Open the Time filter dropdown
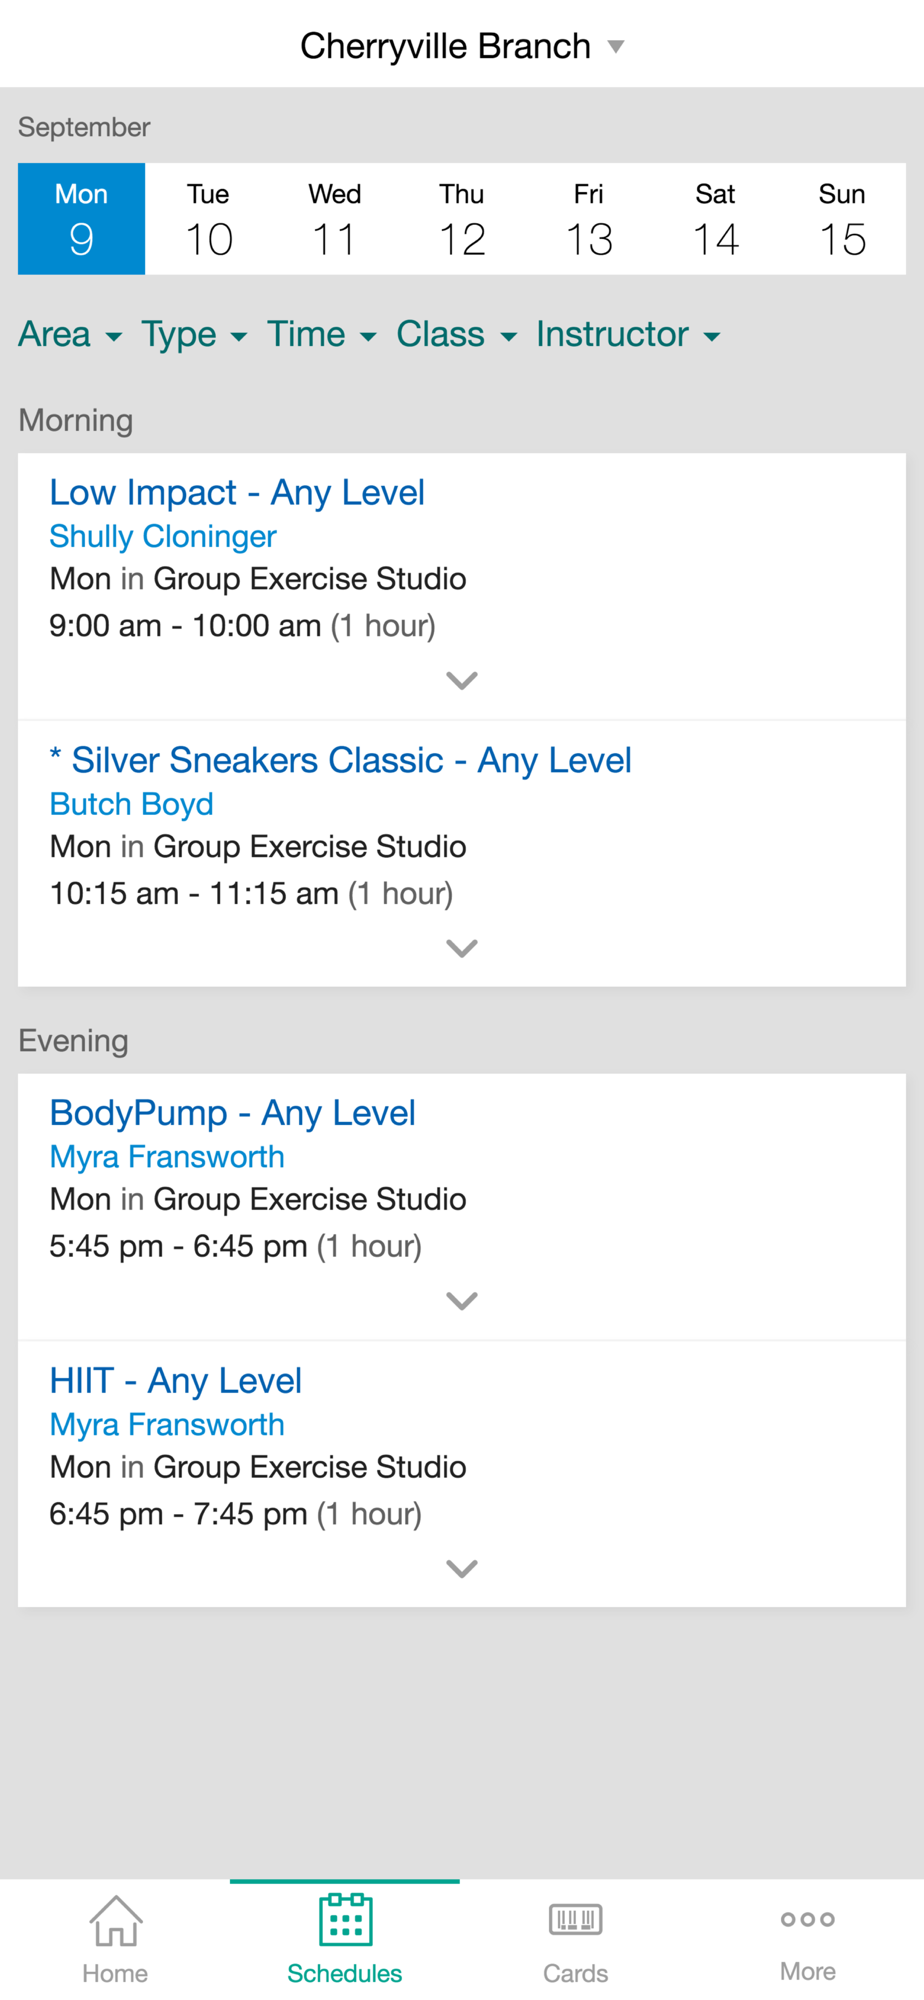 click(x=321, y=334)
